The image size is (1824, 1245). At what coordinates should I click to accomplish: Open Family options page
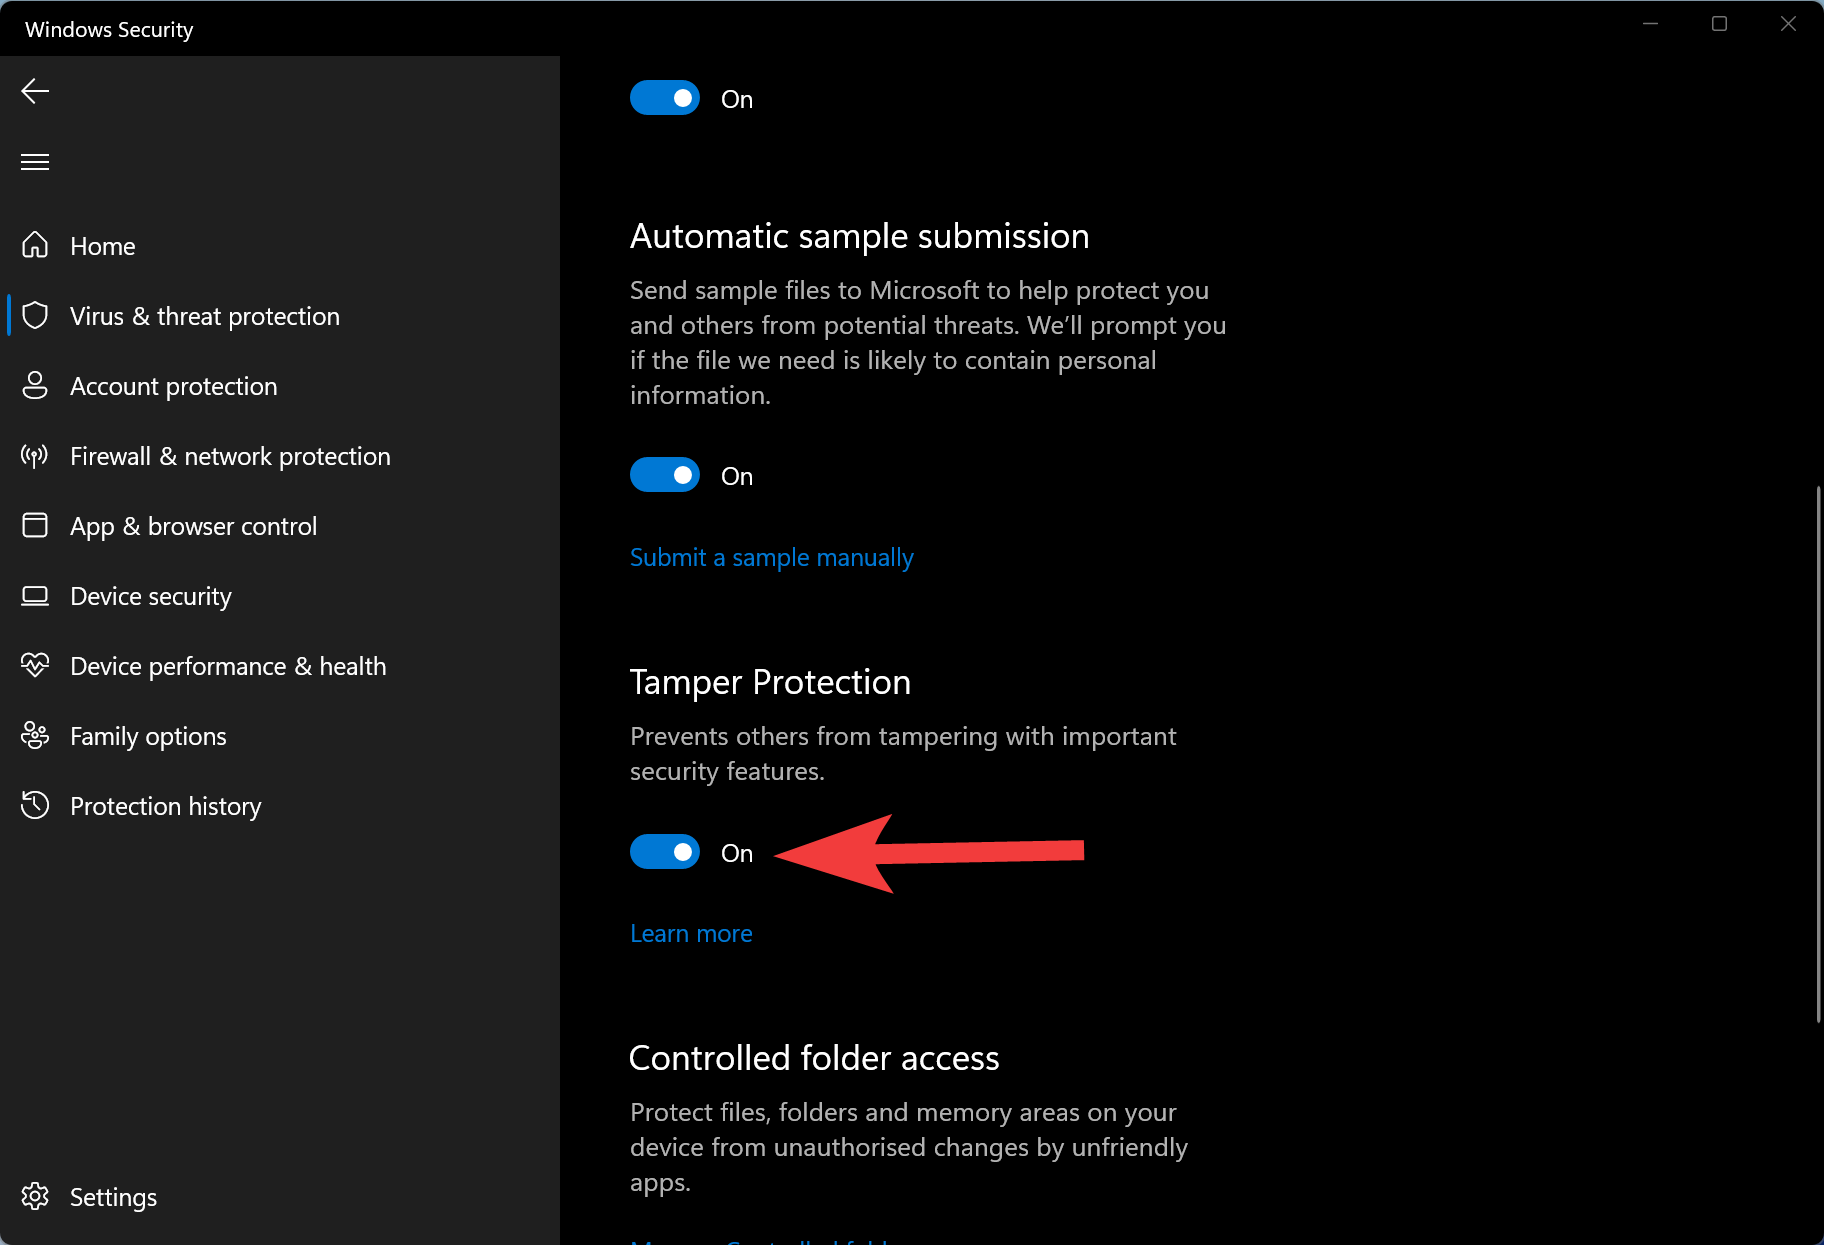(280, 736)
